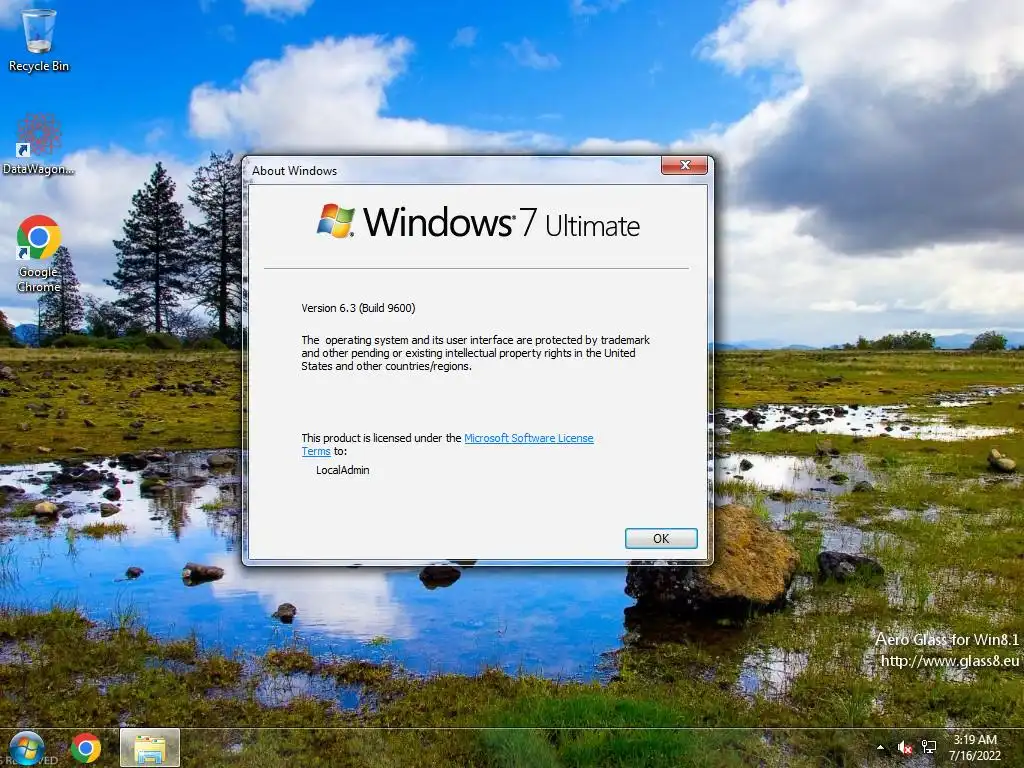This screenshot has height=768, width=1024.
Task: Click the LocalAdmin licensee name
Action: [x=343, y=470]
